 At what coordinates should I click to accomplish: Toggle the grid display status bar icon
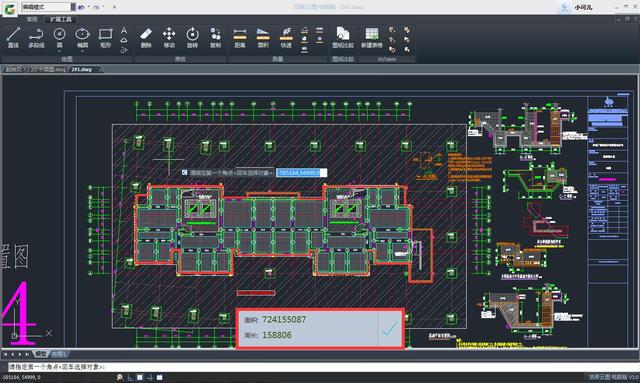tap(140, 377)
